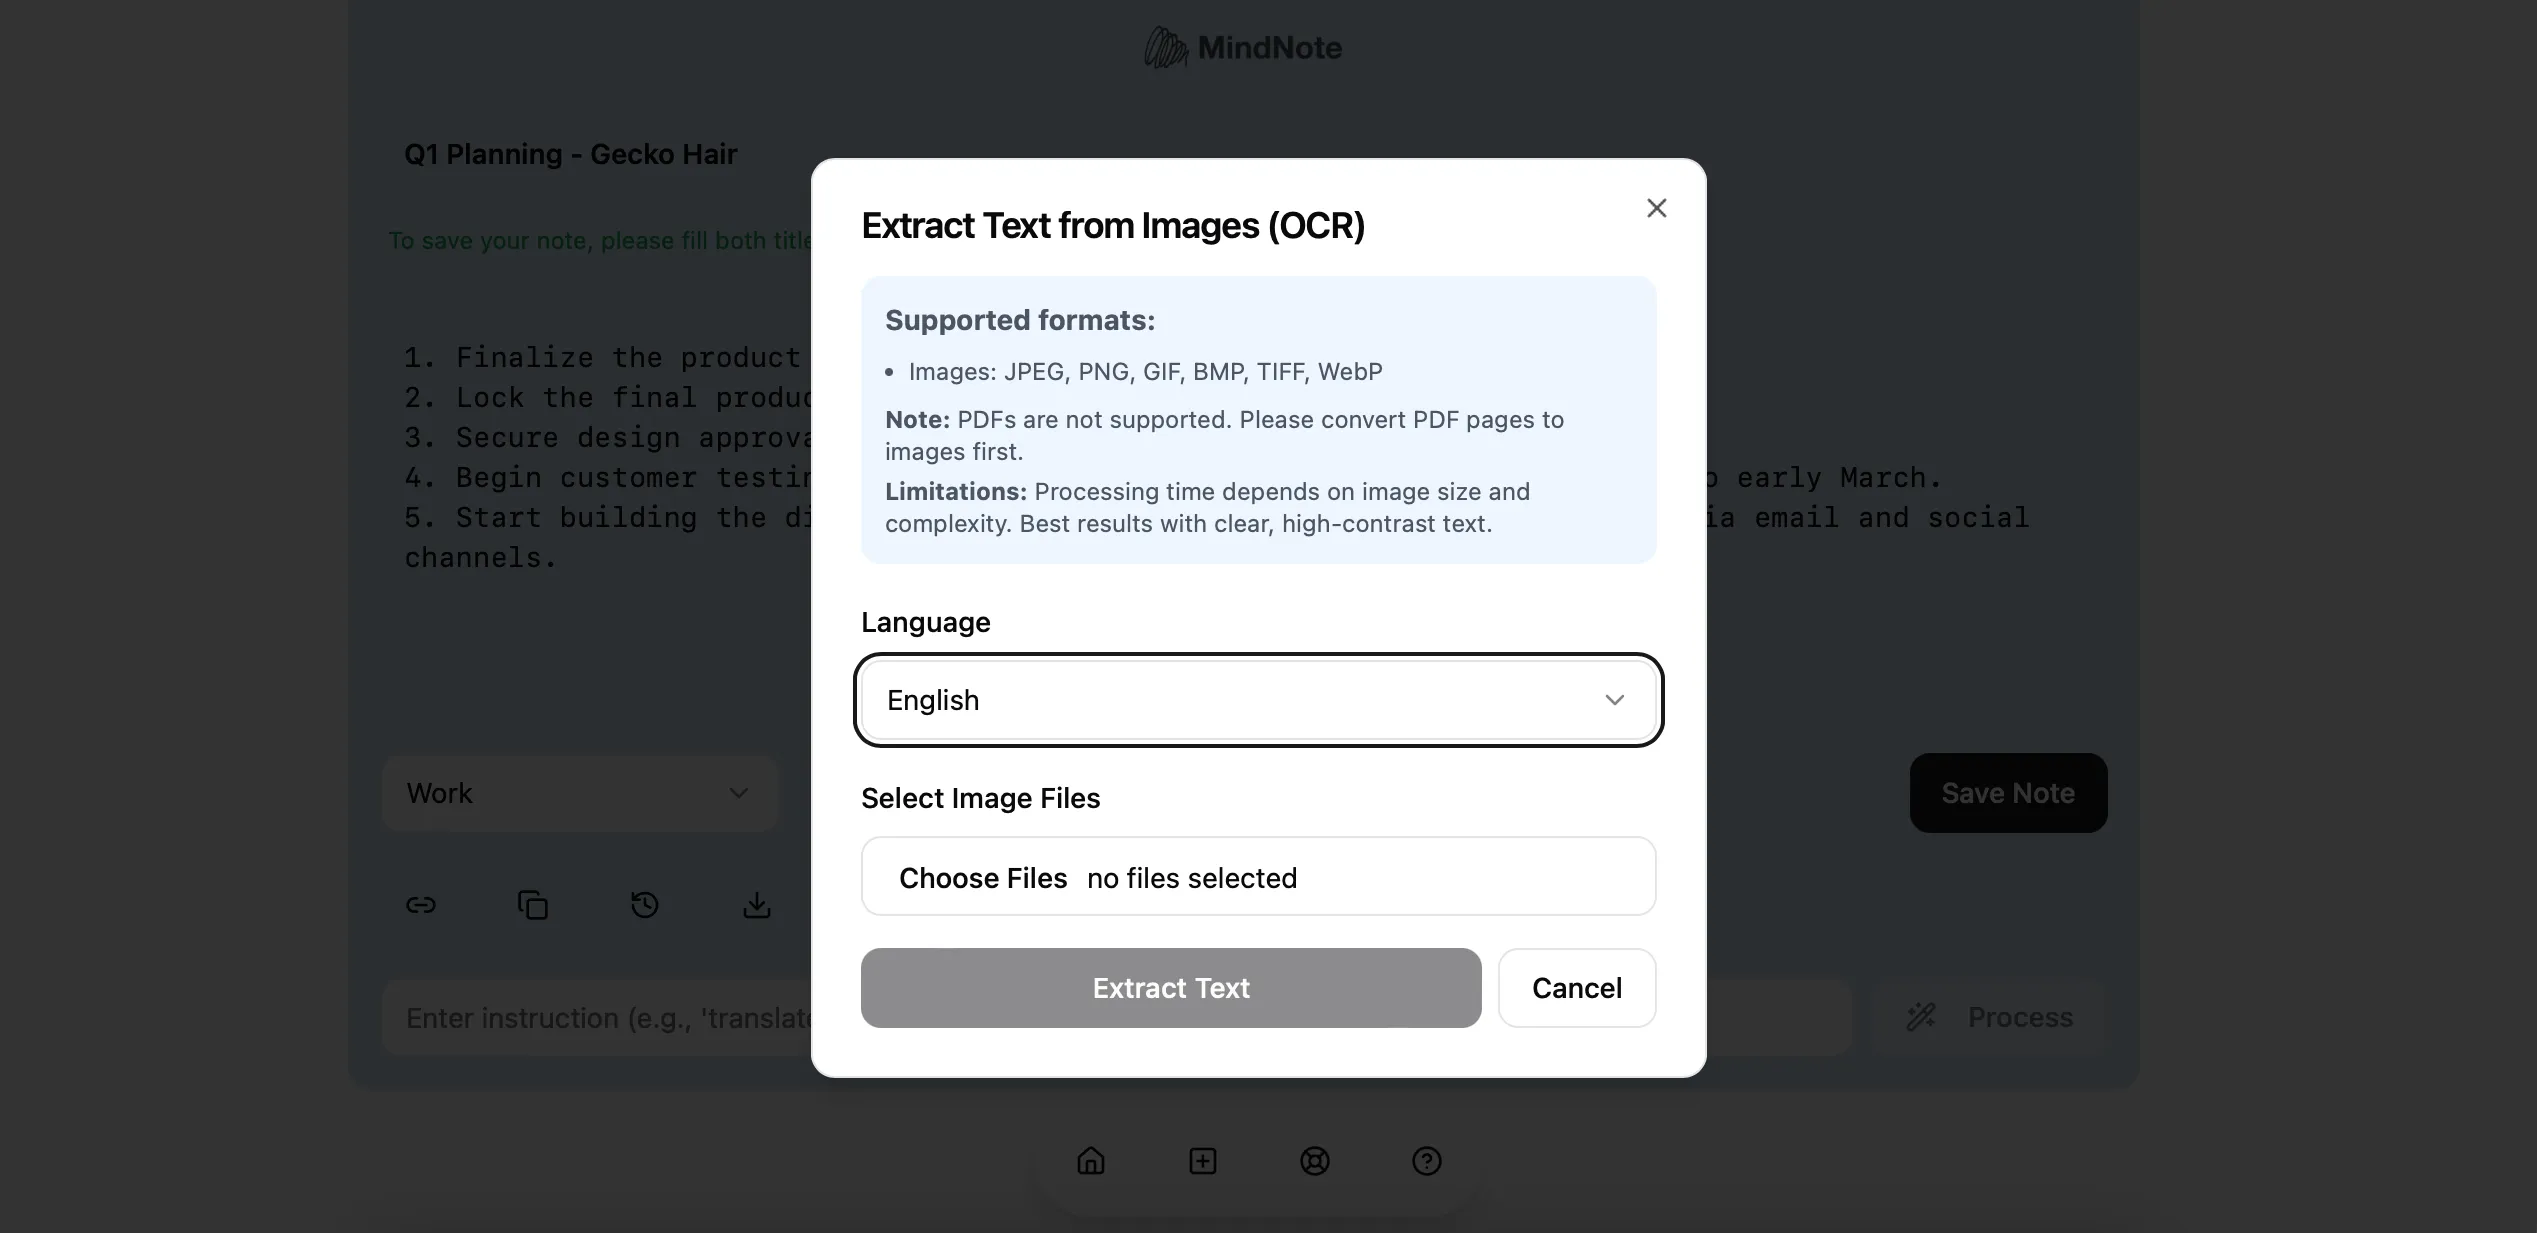The height and width of the screenshot is (1233, 2537).
Task: Click the Q1 Planning note title
Action: [570, 153]
